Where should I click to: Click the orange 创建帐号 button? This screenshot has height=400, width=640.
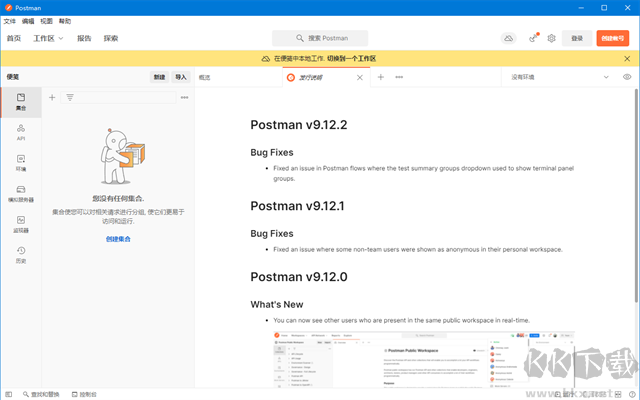[x=612, y=38]
